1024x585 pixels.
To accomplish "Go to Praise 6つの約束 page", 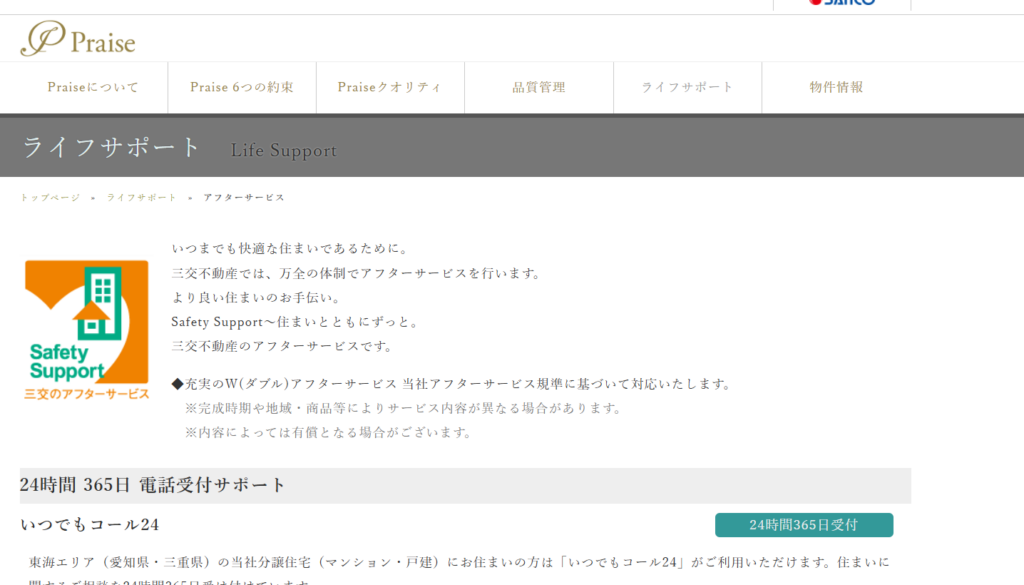I will click(242, 87).
